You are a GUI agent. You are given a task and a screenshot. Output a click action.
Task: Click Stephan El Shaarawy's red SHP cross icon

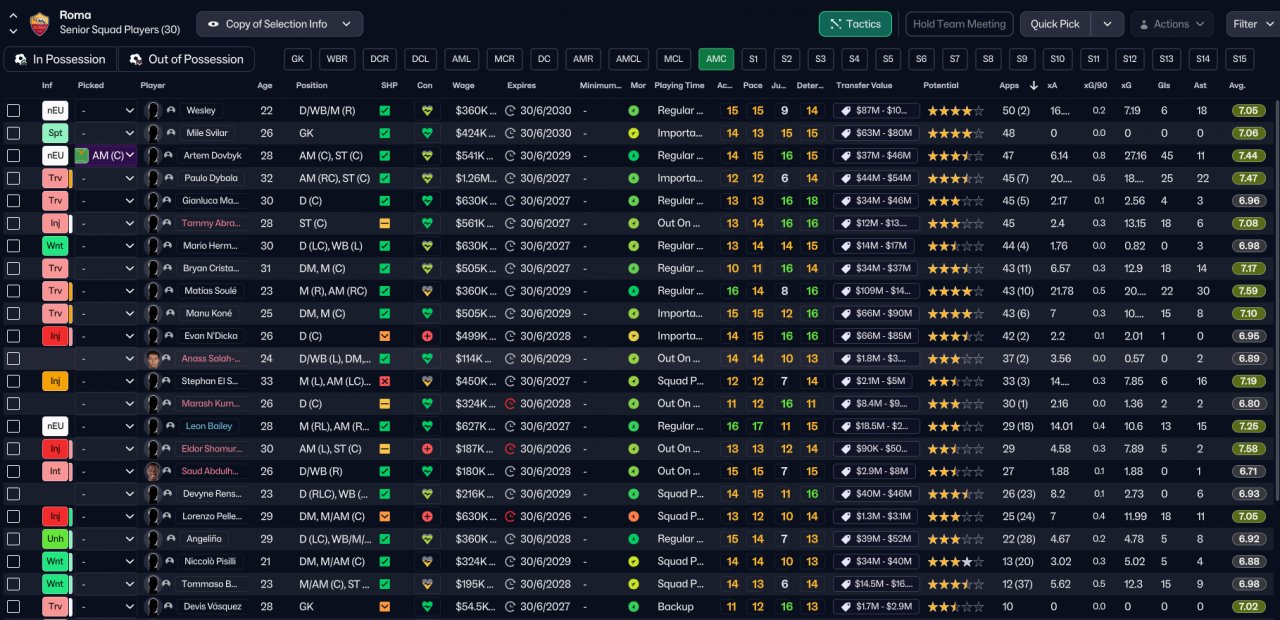[x=385, y=381]
